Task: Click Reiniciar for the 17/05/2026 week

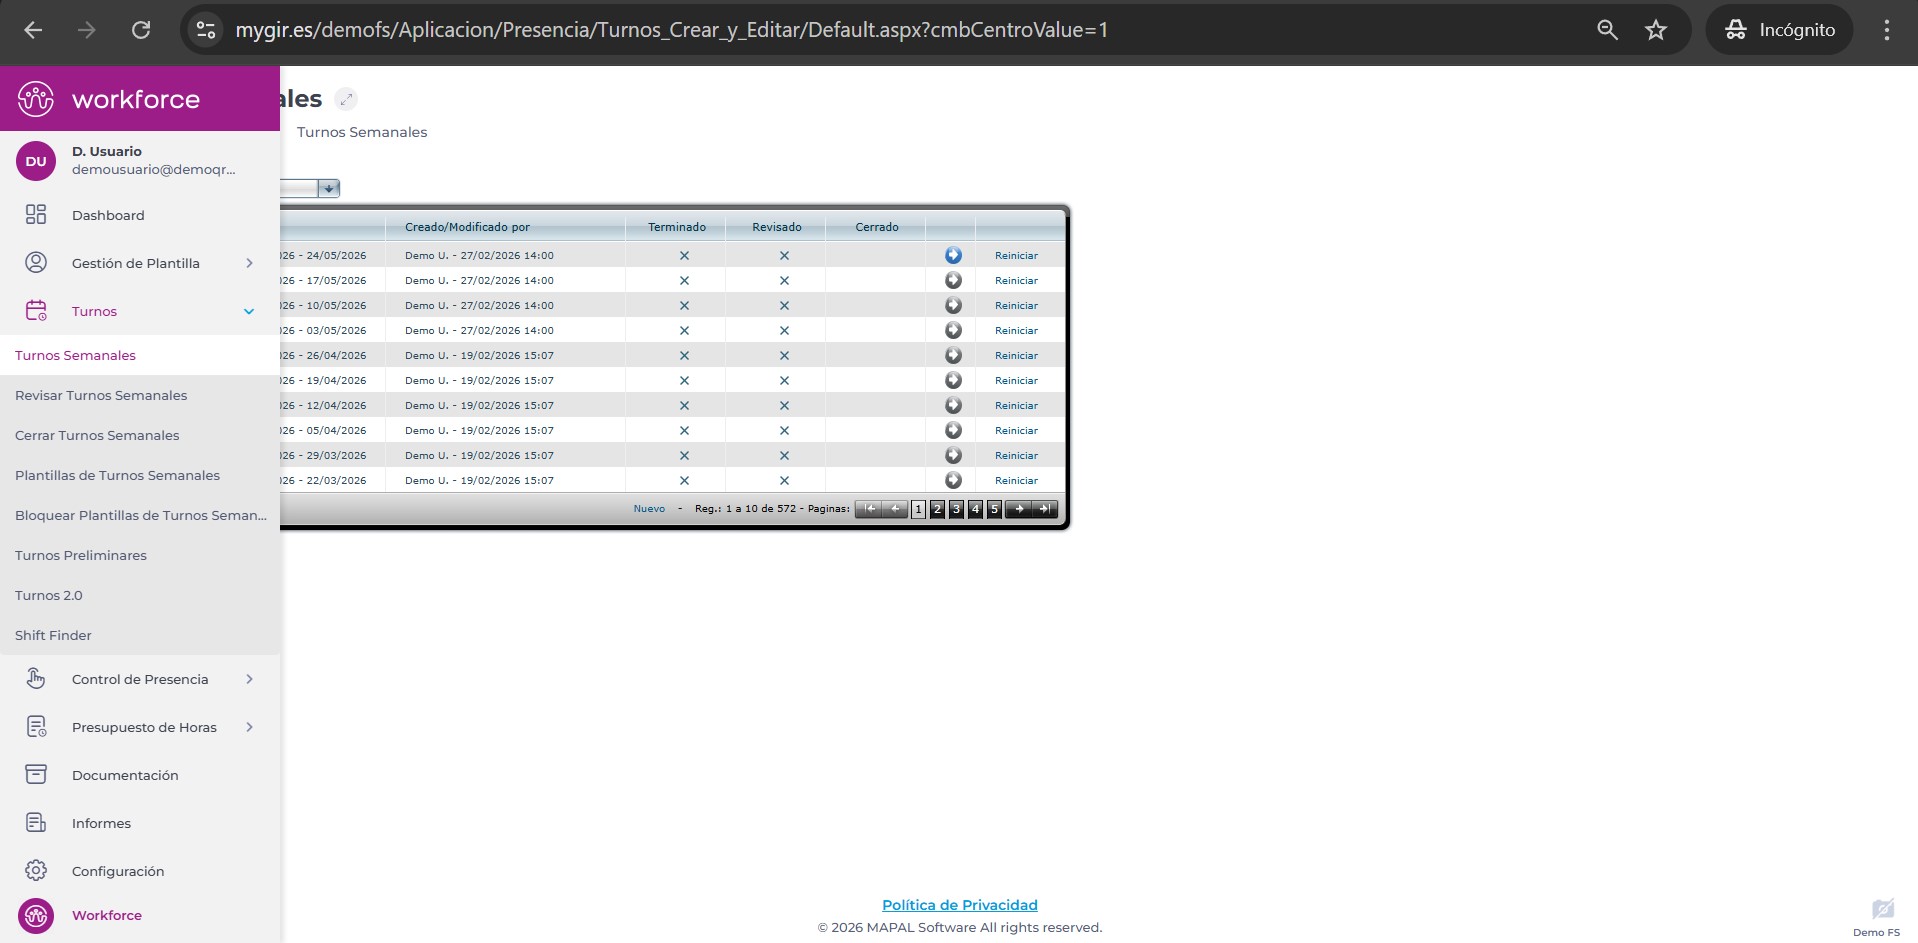Action: [1016, 281]
